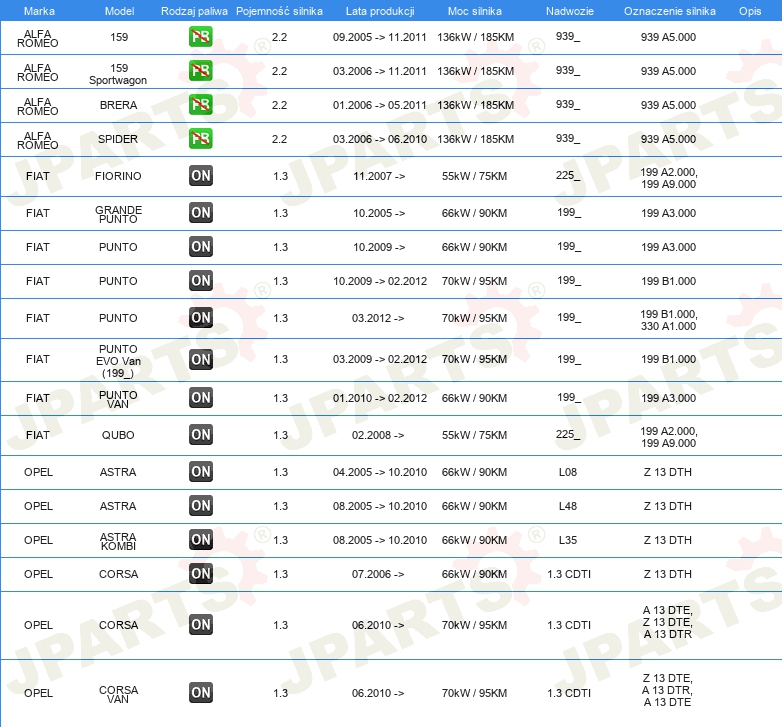Click the Nadwozie column header
Viewport: 782px width, 727px height.
click(570, 11)
